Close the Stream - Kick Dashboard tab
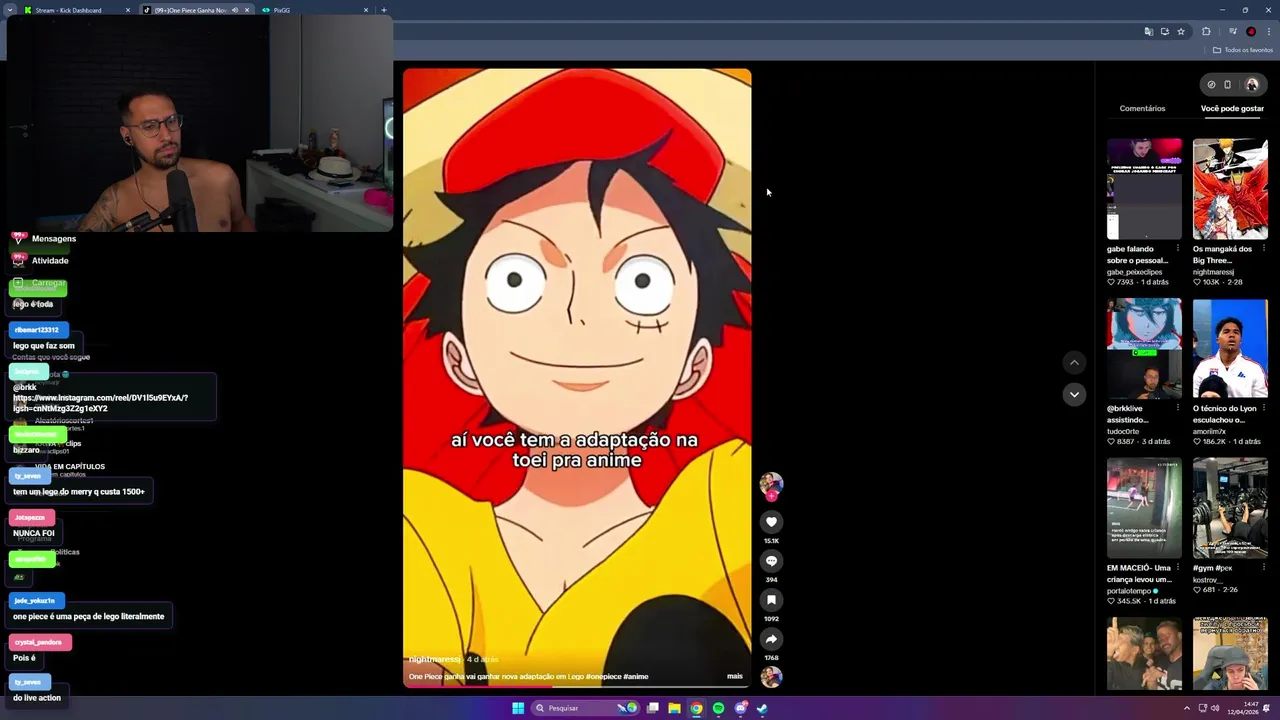The image size is (1280, 720). pos(128,10)
